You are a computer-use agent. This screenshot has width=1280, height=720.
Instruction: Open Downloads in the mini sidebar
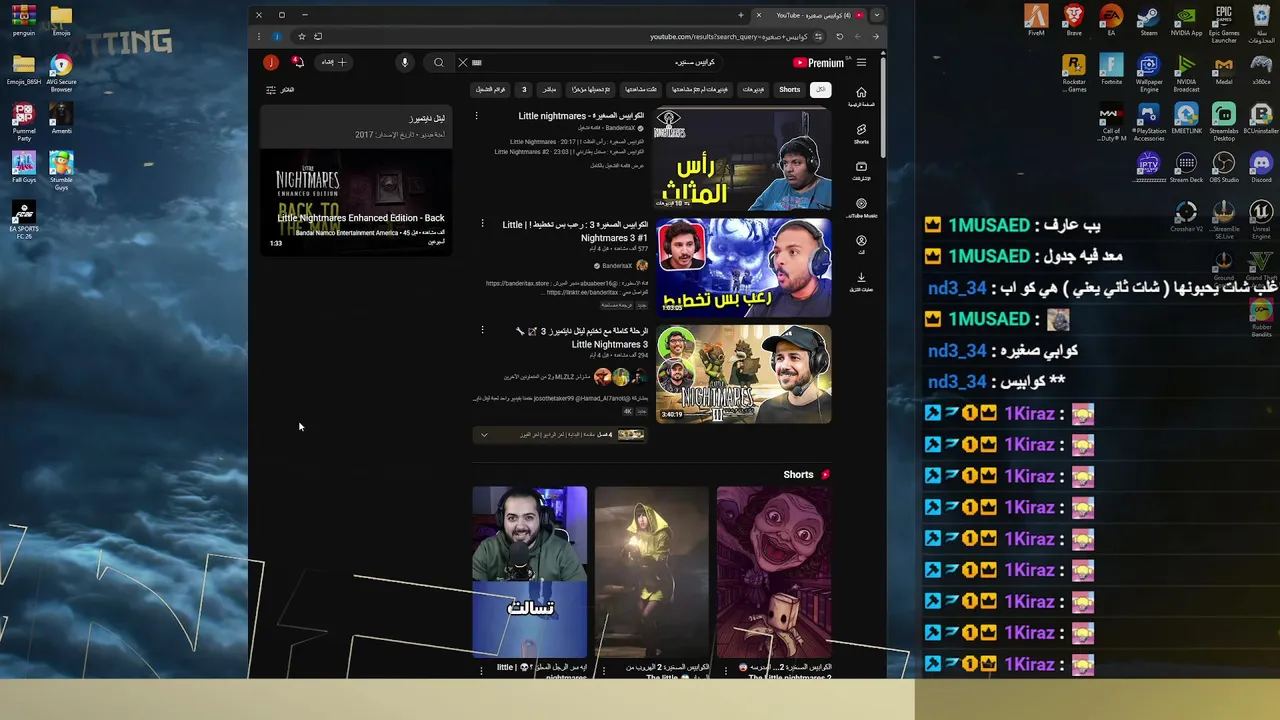pyautogui.click(x=861, y=282)
